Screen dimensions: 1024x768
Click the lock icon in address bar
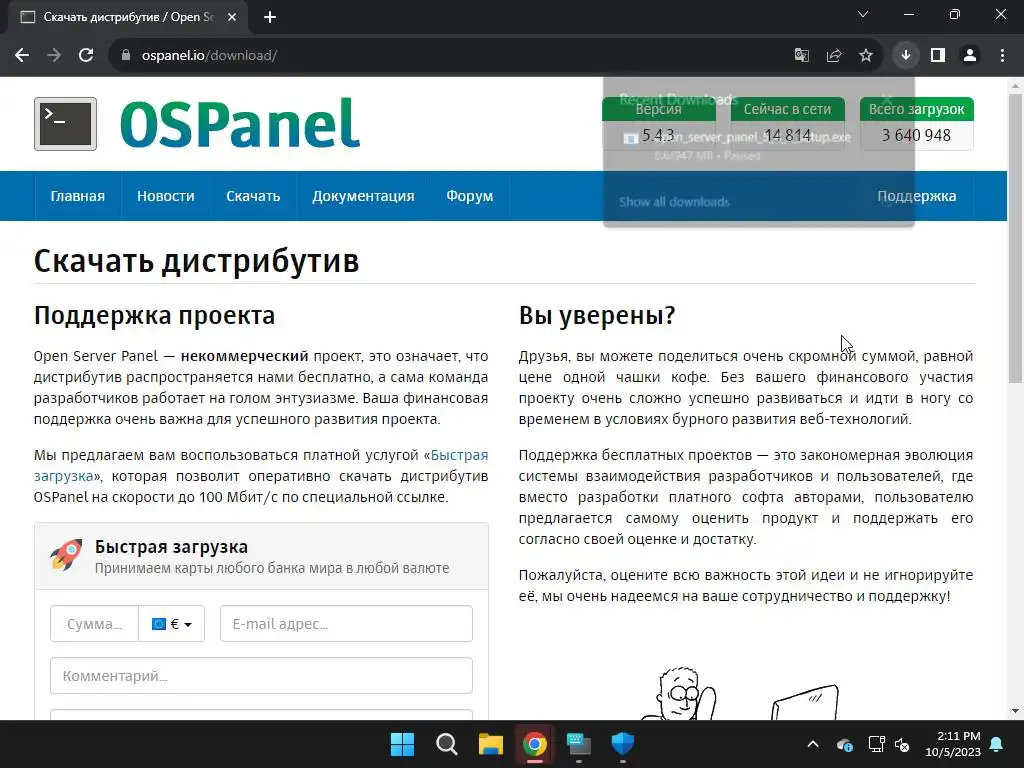[126, 56]
